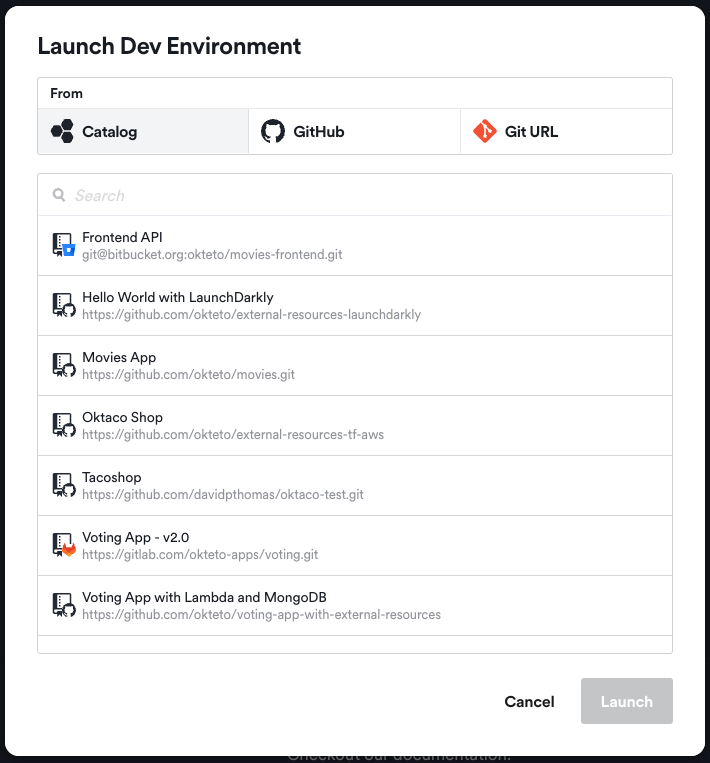710x763 pixels.
Task: Click the Tacoshop repo icon
Action: point(64,485)
